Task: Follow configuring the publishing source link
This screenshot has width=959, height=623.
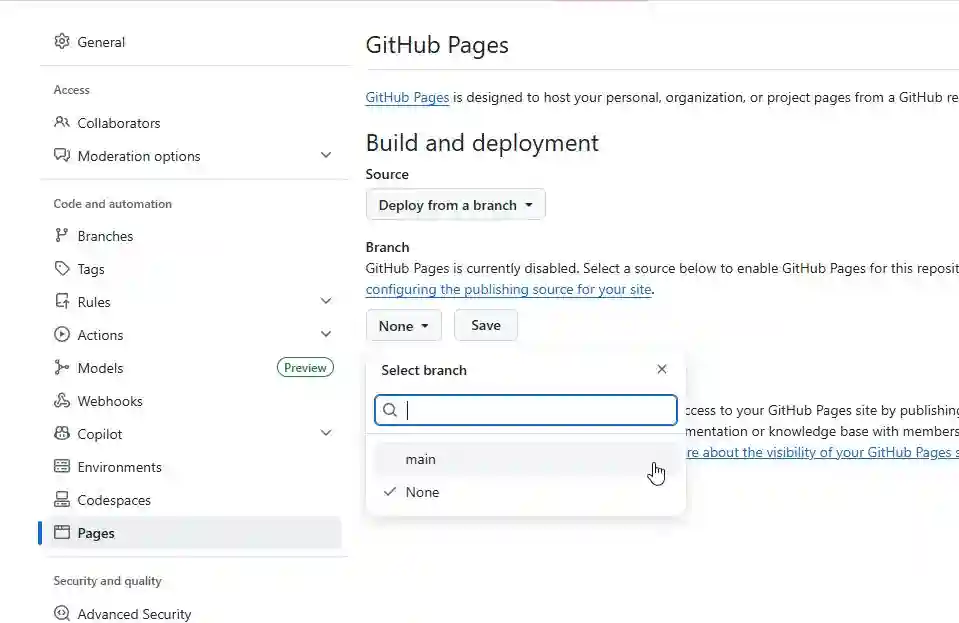Action: click(x=509, y=289)
